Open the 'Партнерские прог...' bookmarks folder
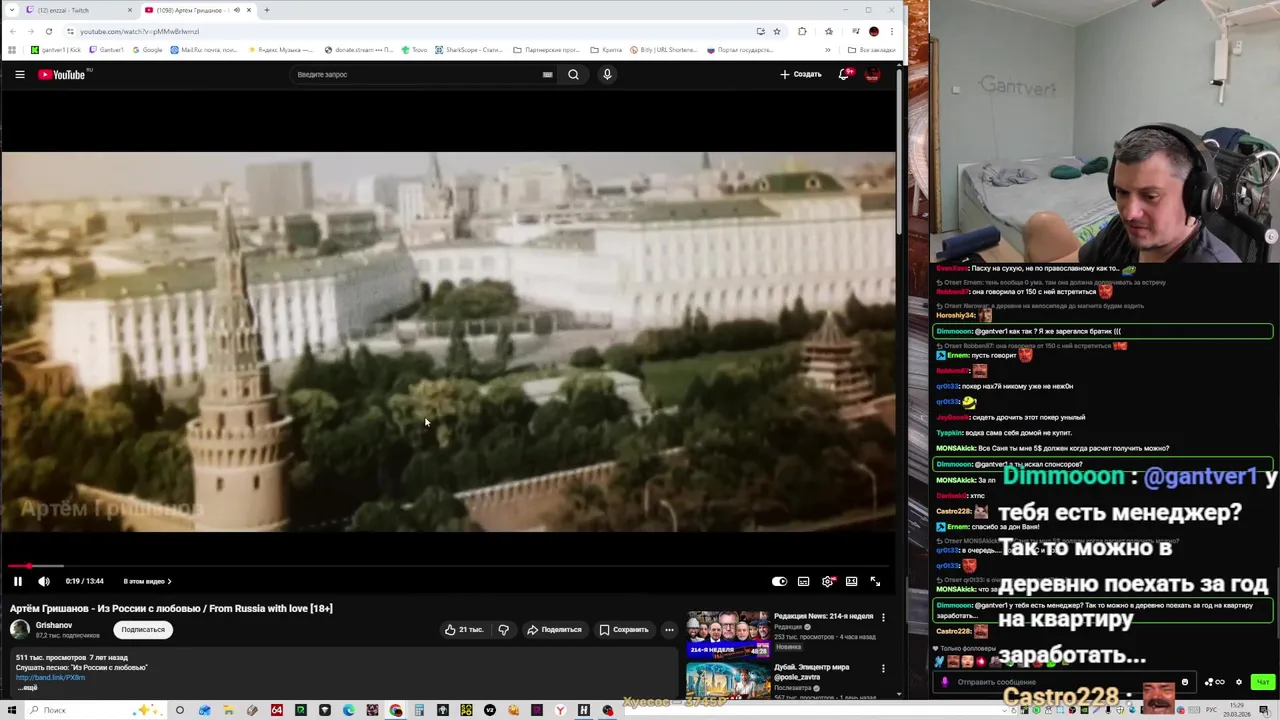 (x=546, y=49)
